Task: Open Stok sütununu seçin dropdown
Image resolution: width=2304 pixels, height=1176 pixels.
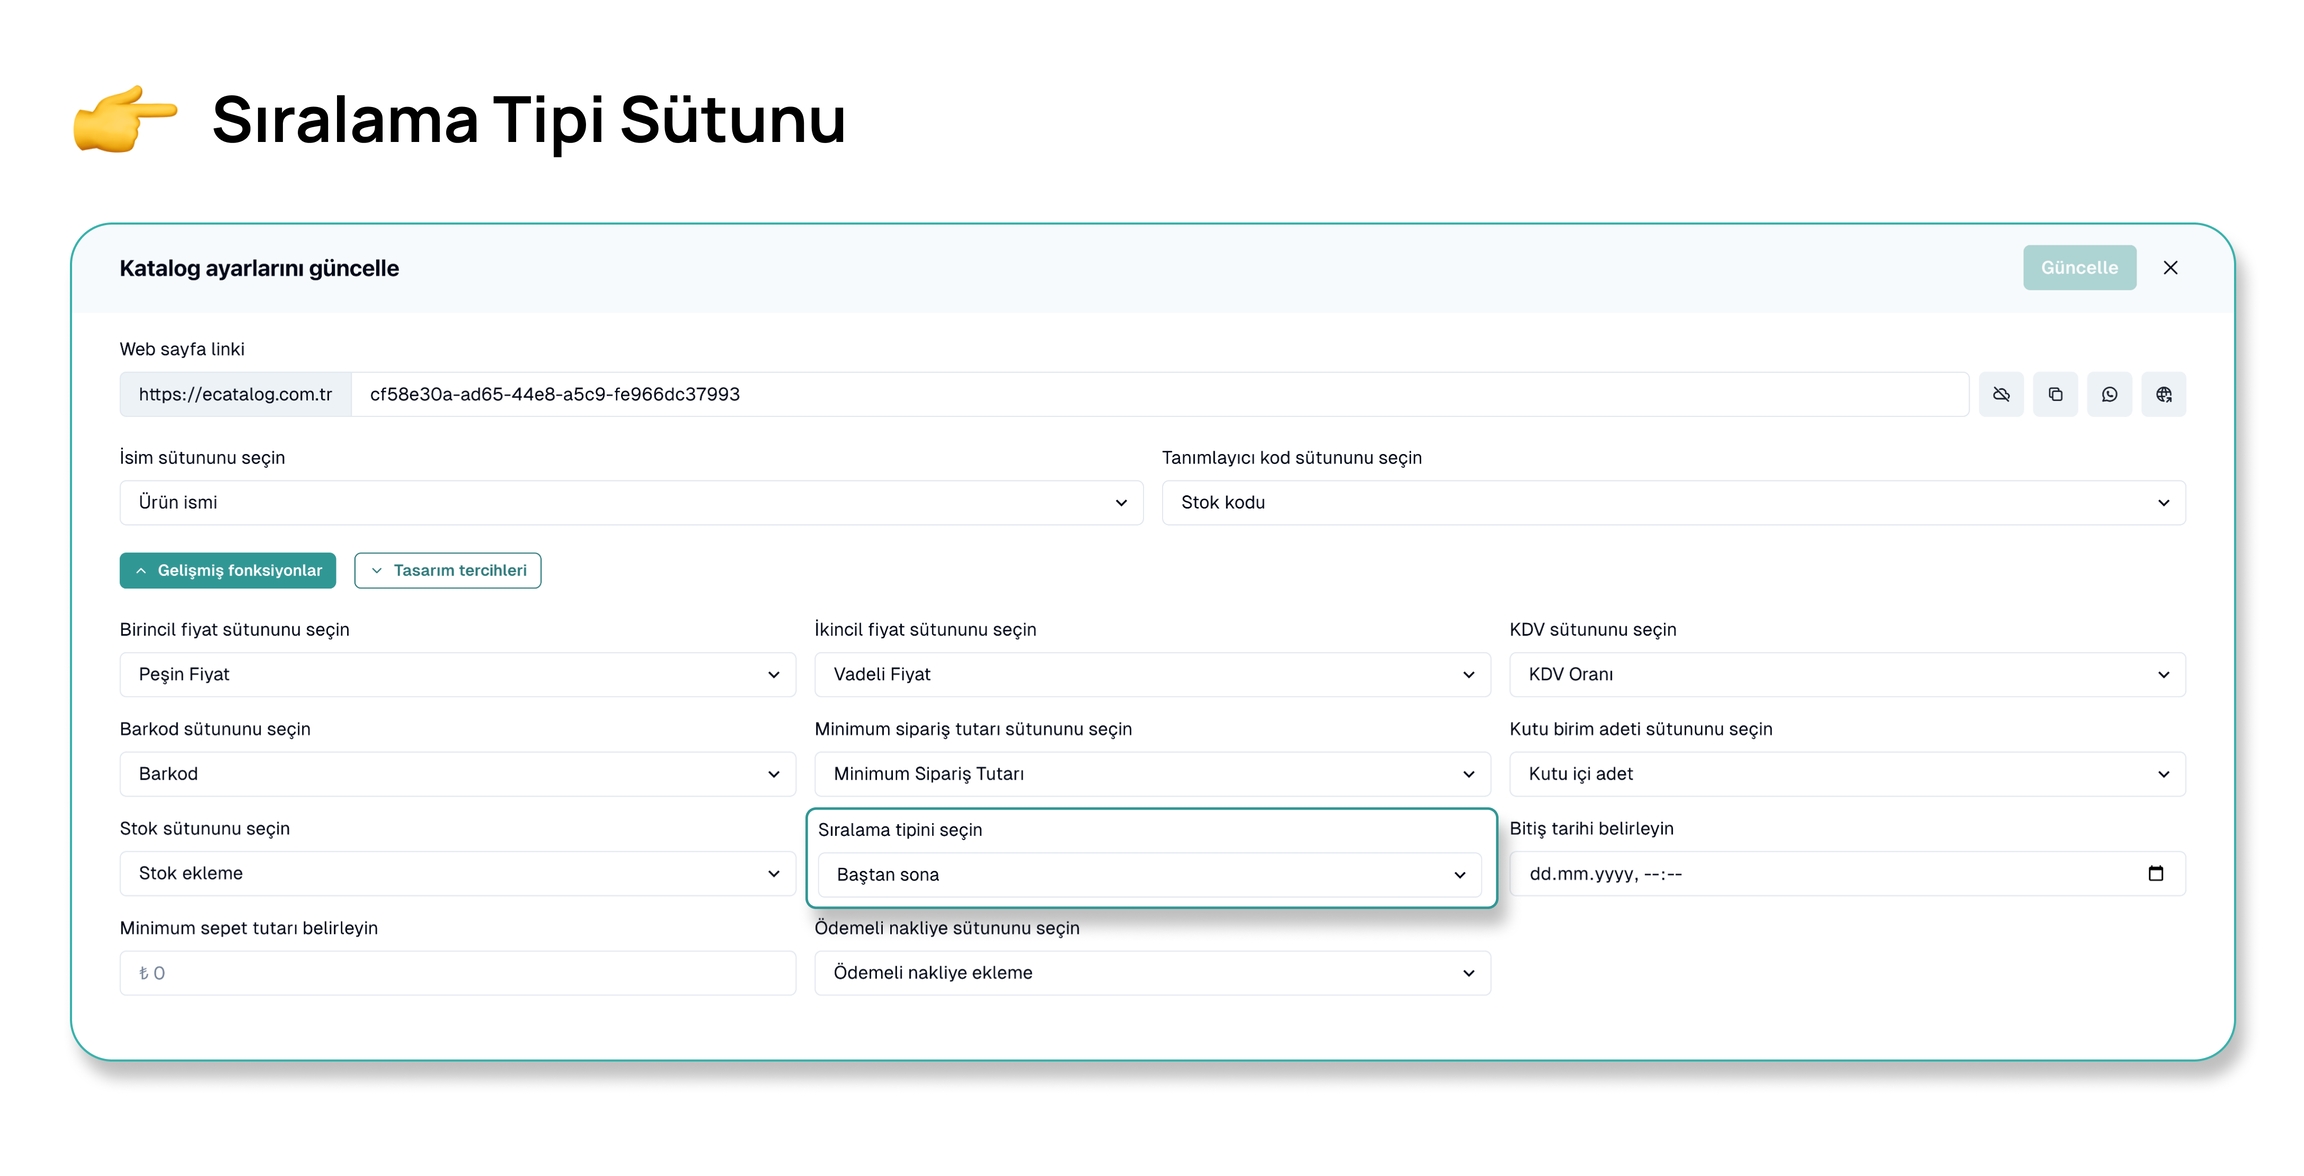Action: pos(457,873)
